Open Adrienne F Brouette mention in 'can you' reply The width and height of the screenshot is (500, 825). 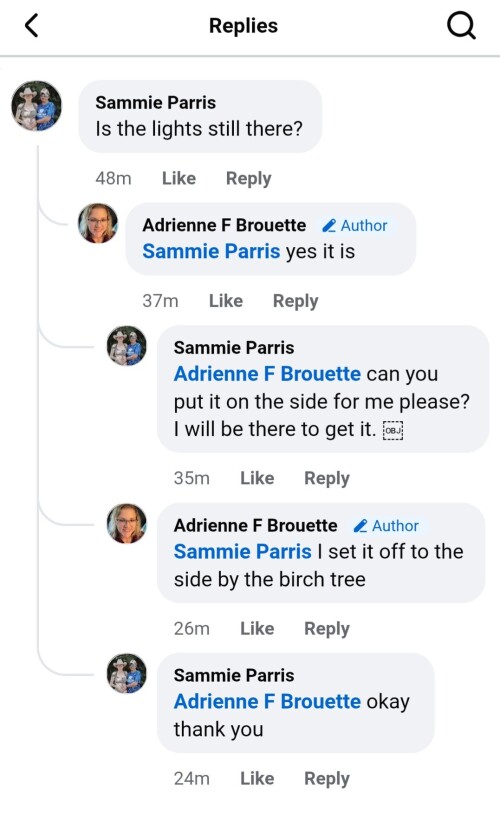click(267, 374)
